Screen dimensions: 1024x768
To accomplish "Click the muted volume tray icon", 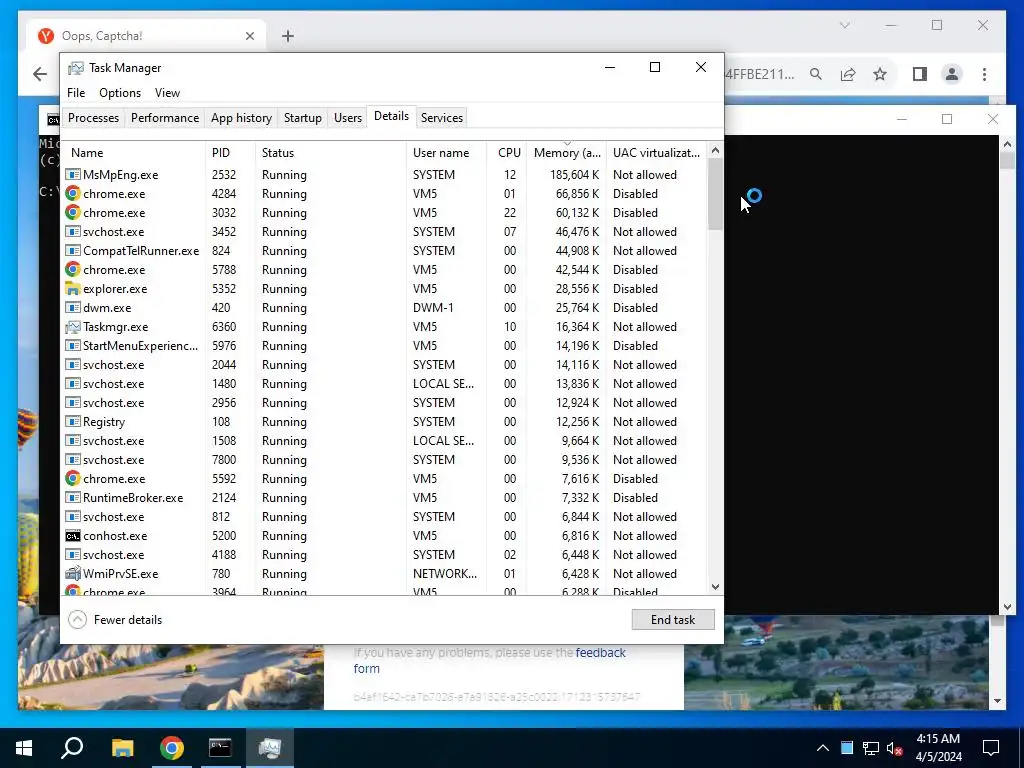I will [895, 748].
